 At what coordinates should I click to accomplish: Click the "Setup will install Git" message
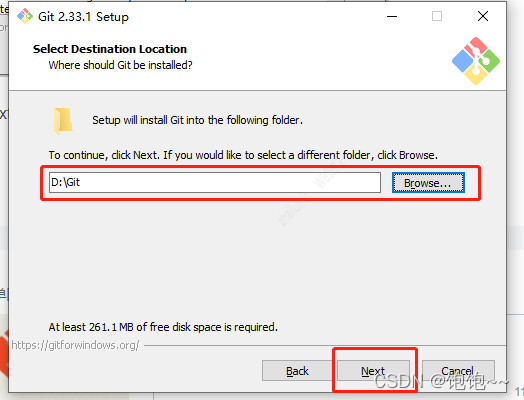[198, 120]
